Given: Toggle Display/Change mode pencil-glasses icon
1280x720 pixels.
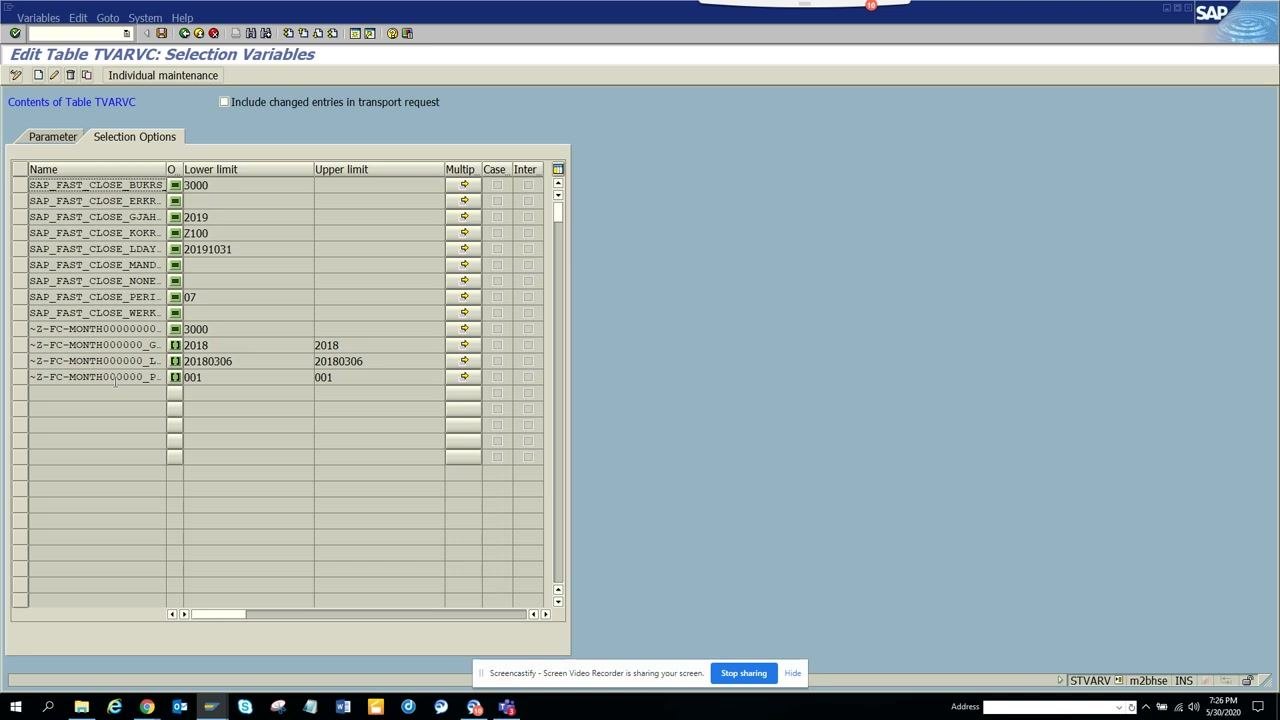Looking at the screenshot, I should [x=16, y=75].
